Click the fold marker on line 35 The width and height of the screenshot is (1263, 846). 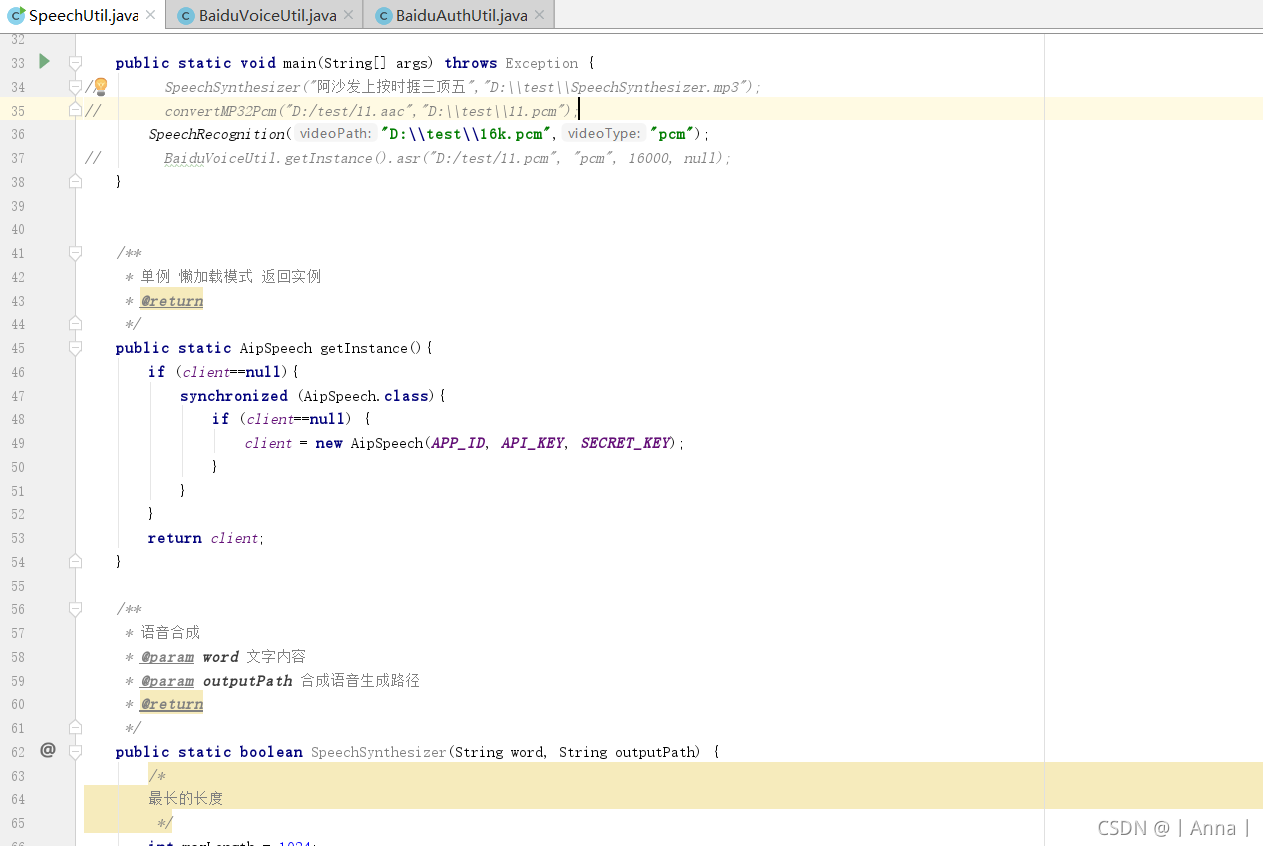[x=75, y=110]
